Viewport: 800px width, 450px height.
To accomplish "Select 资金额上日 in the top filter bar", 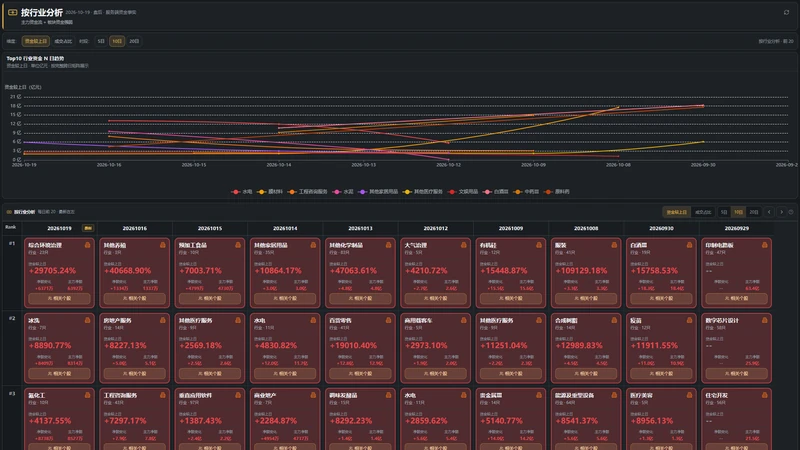I will 36,41.
